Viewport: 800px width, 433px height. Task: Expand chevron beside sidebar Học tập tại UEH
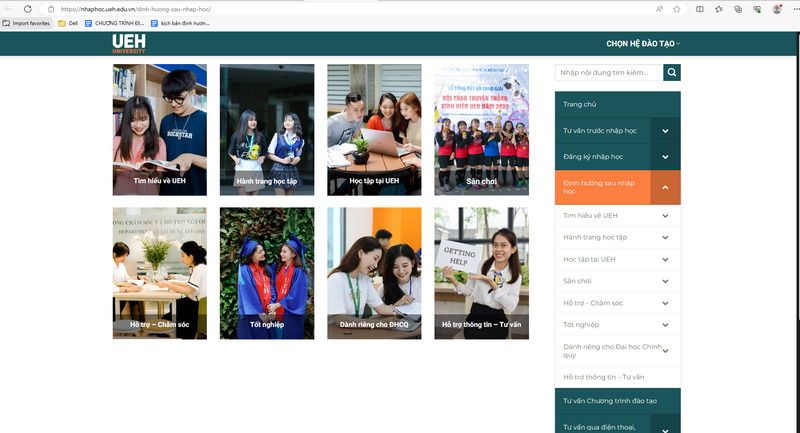665,260
